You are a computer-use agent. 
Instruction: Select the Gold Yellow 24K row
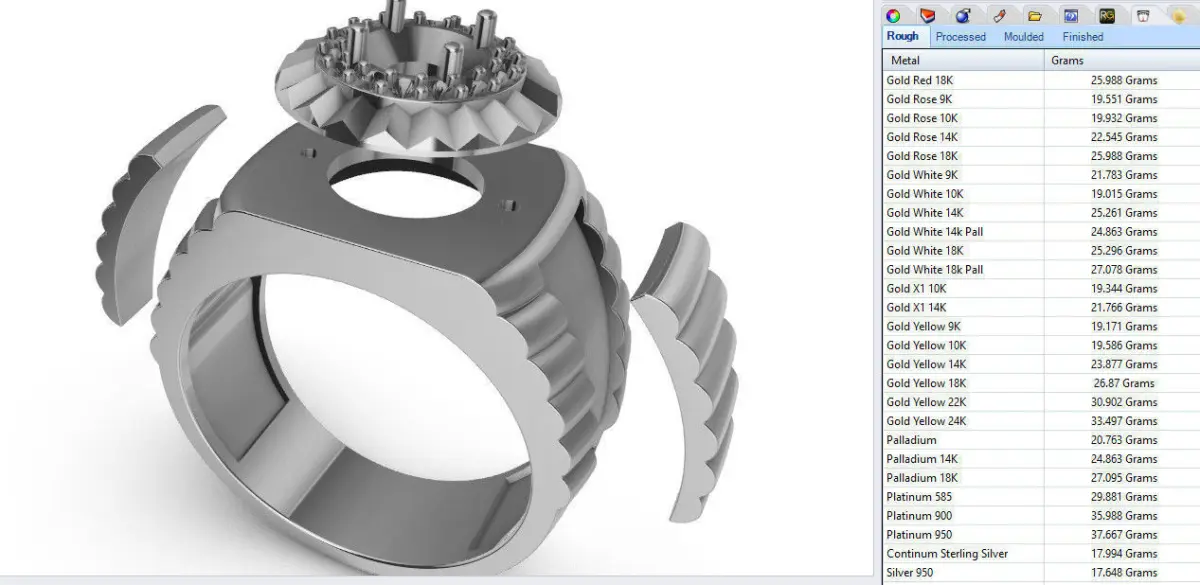click(1041, 422)
